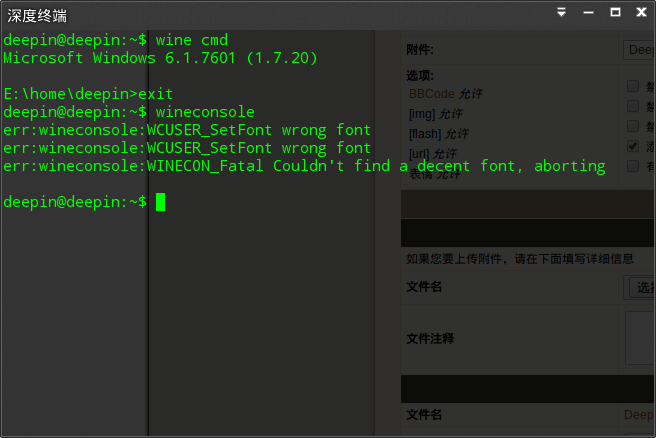Click the 如果您要上传附件 instruction text
The width and height of the screenshot is (656, 438).
520,259
